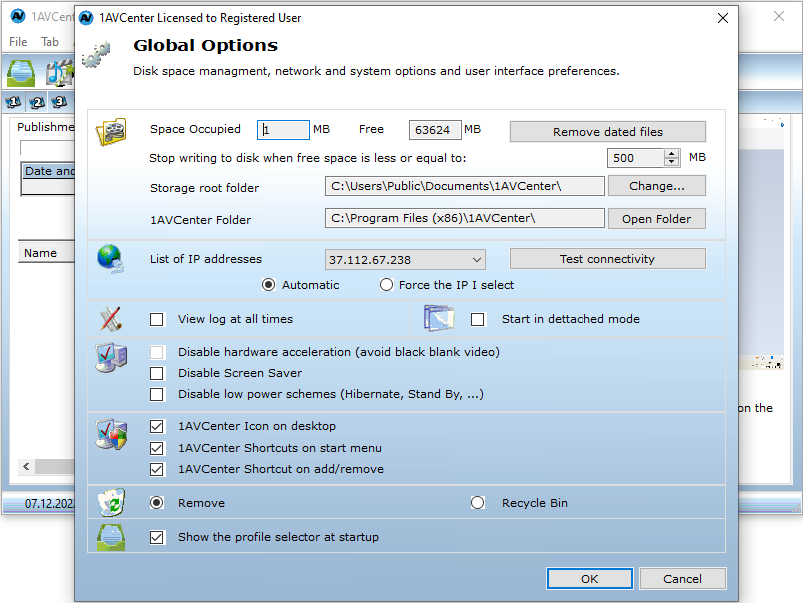Viewport: 803px width, 603px height.
Task: Uncheck 1AVCenter Shortcuts on start menu
Action: point(157,448)
